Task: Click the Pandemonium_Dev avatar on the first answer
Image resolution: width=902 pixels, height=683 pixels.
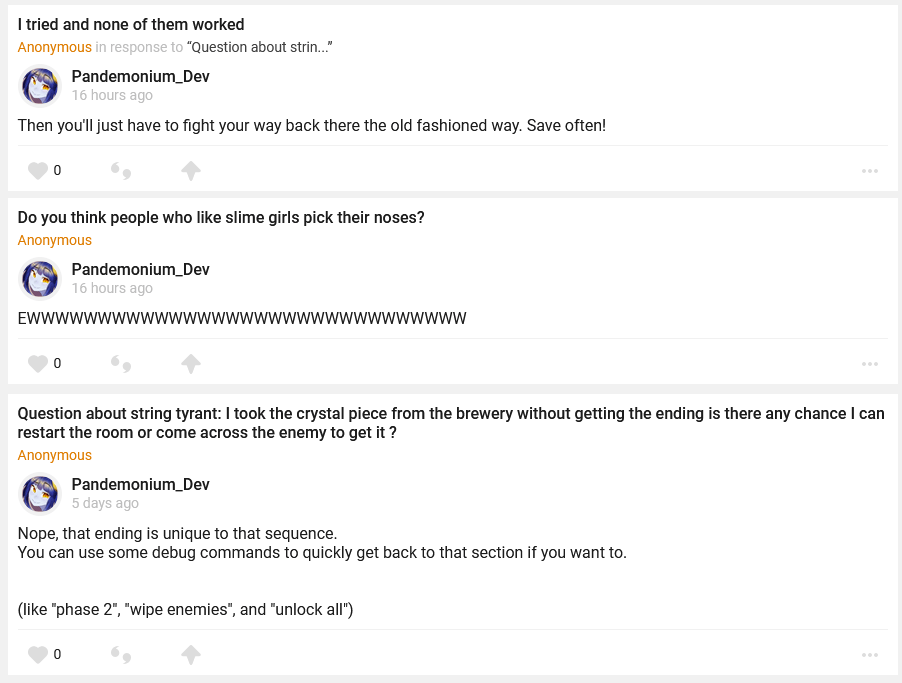Action: click(41, 86)
